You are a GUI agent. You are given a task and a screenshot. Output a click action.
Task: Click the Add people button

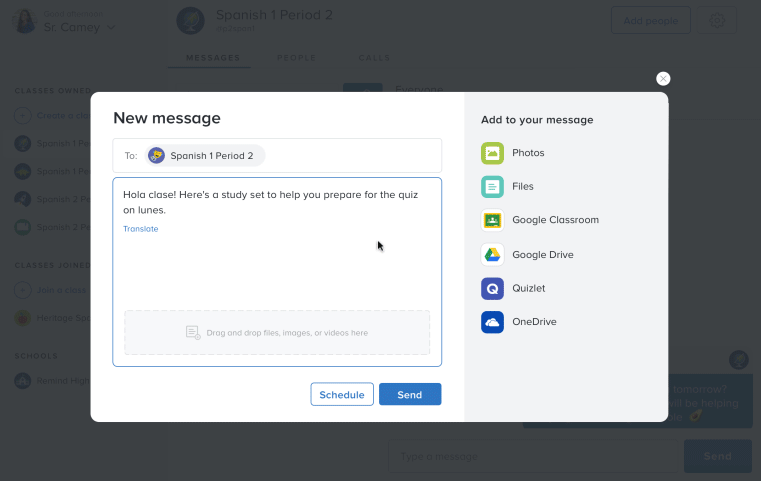tap(650, 20)
